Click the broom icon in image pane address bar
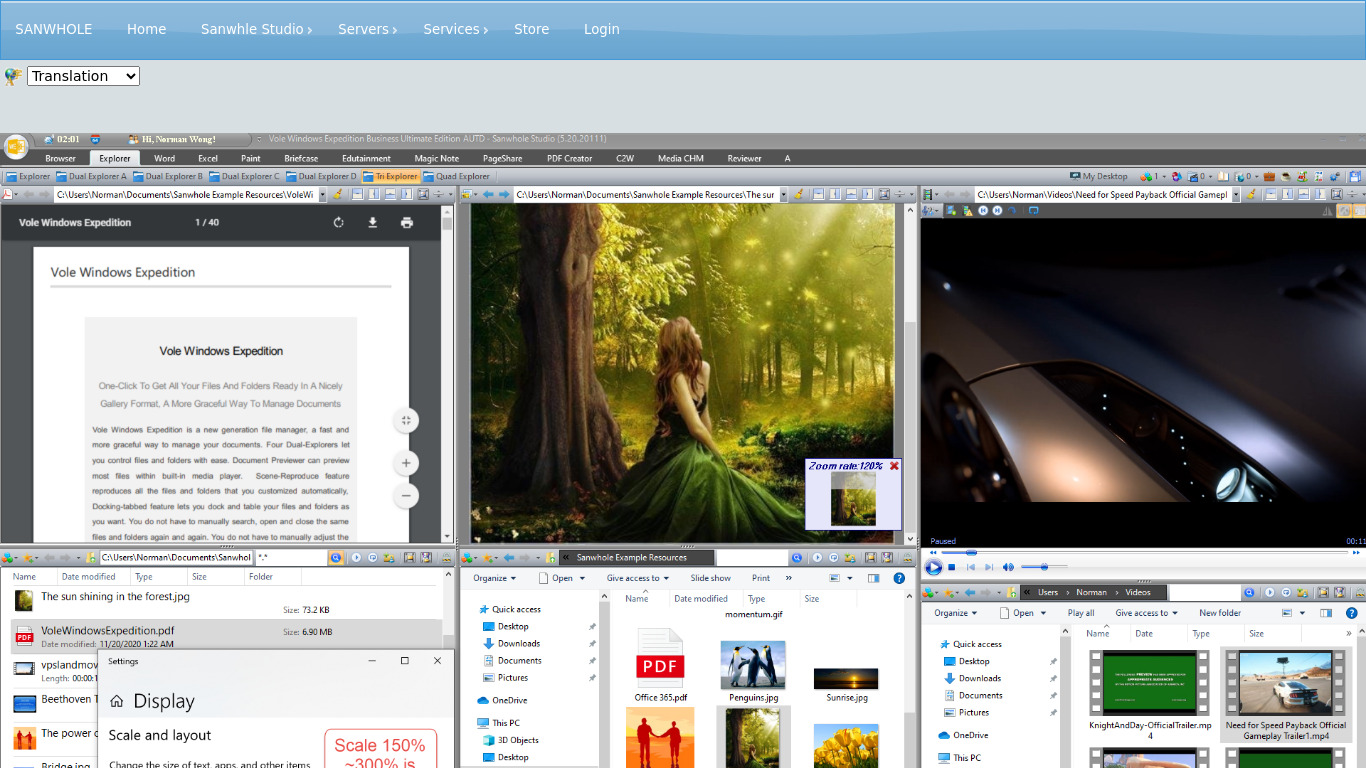This screenshot has height=768, width=1366. 799,194
